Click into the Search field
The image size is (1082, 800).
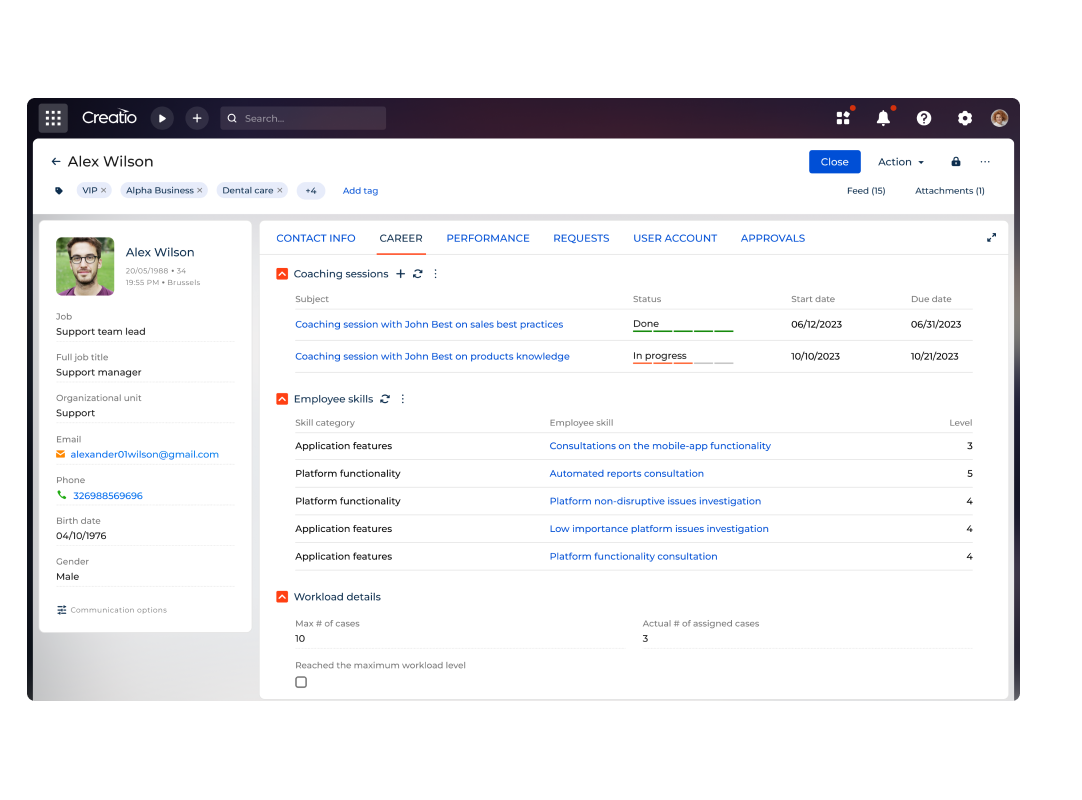(x=303, y=117)
